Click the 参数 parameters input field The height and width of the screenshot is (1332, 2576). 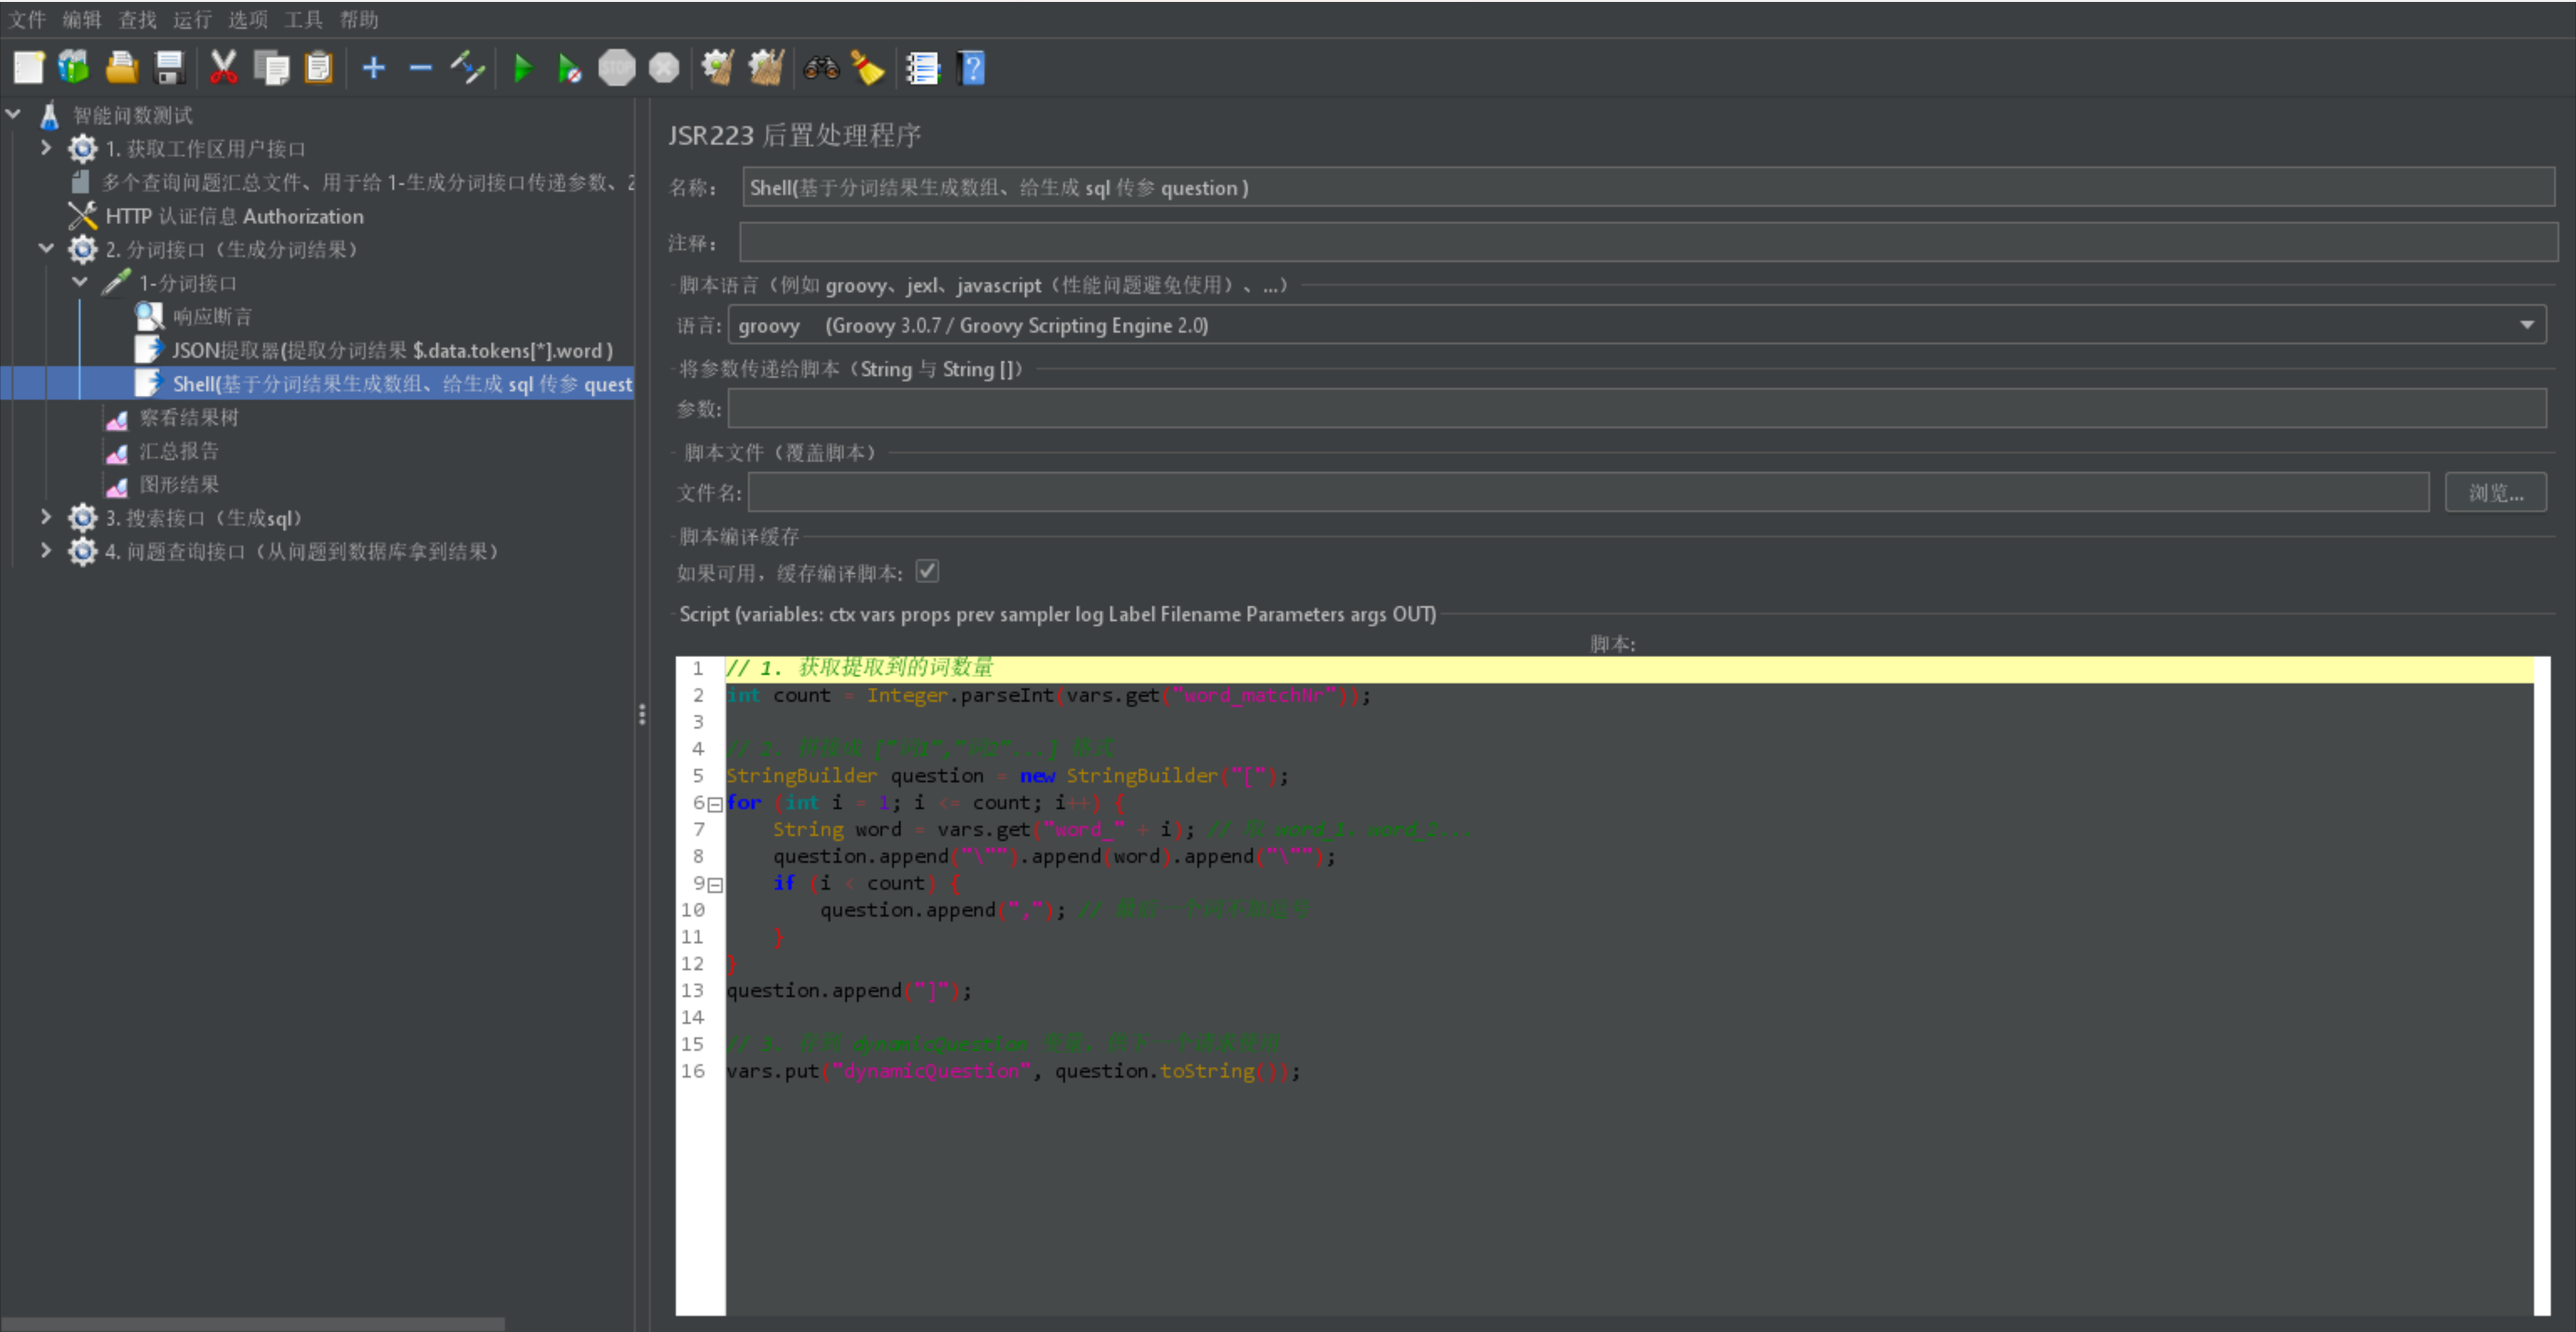click(x=1637, y=408)
